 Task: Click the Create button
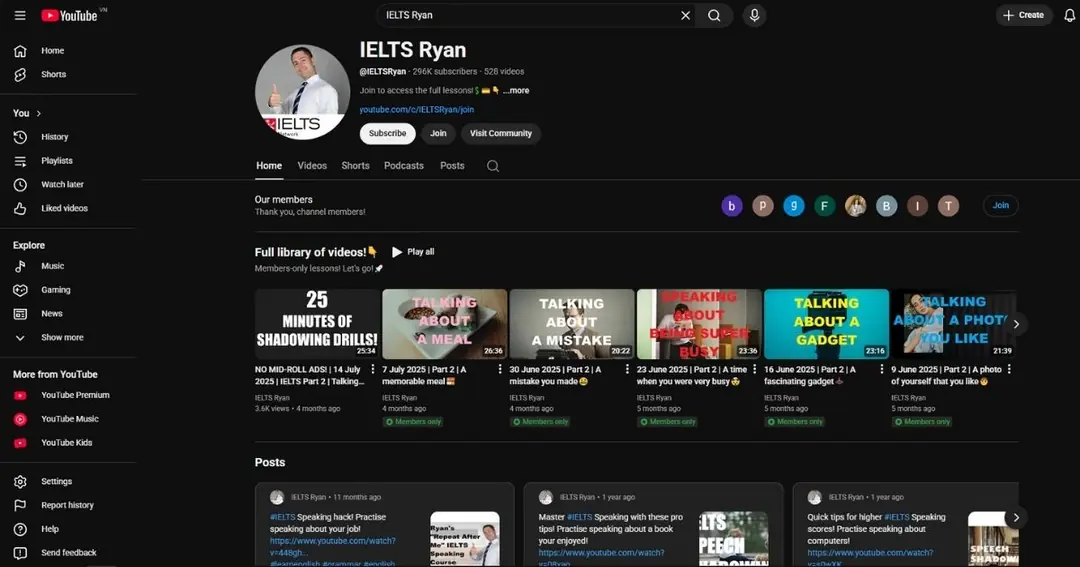pos(1024,15)
